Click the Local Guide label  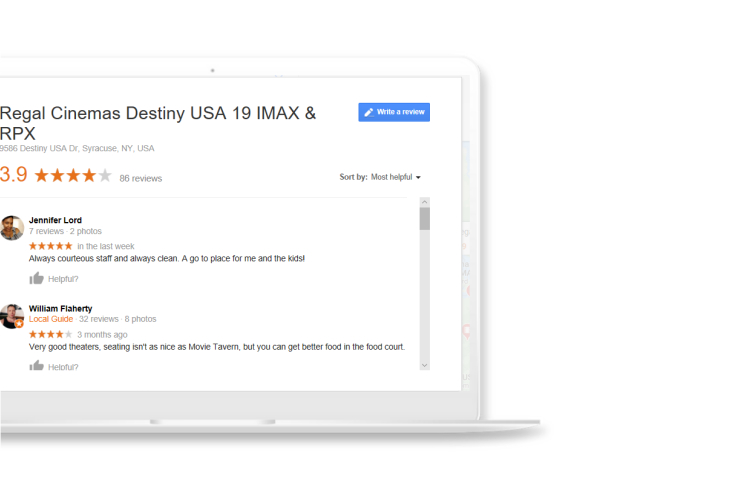click(51, 319)
